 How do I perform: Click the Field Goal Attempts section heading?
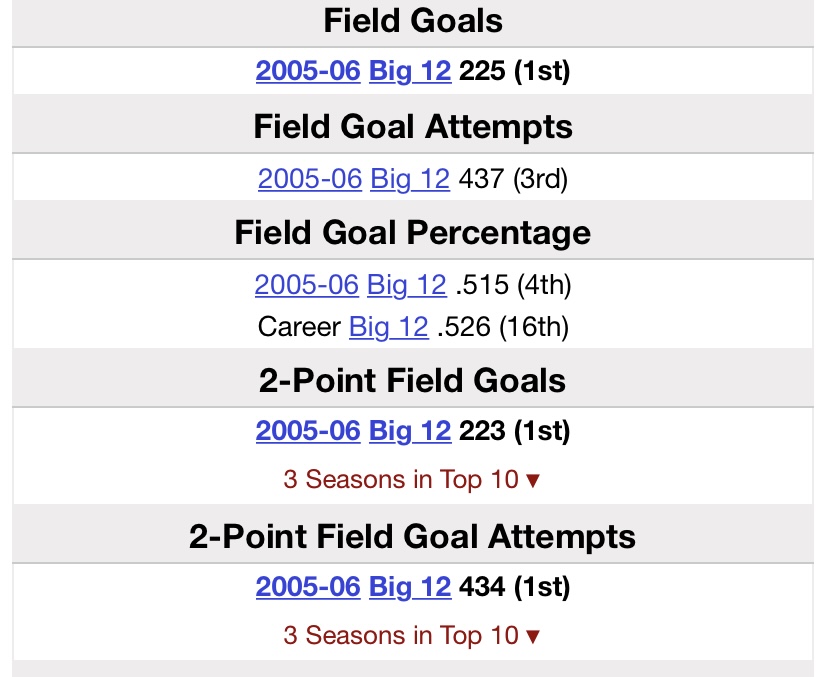[x=413, y=127]
